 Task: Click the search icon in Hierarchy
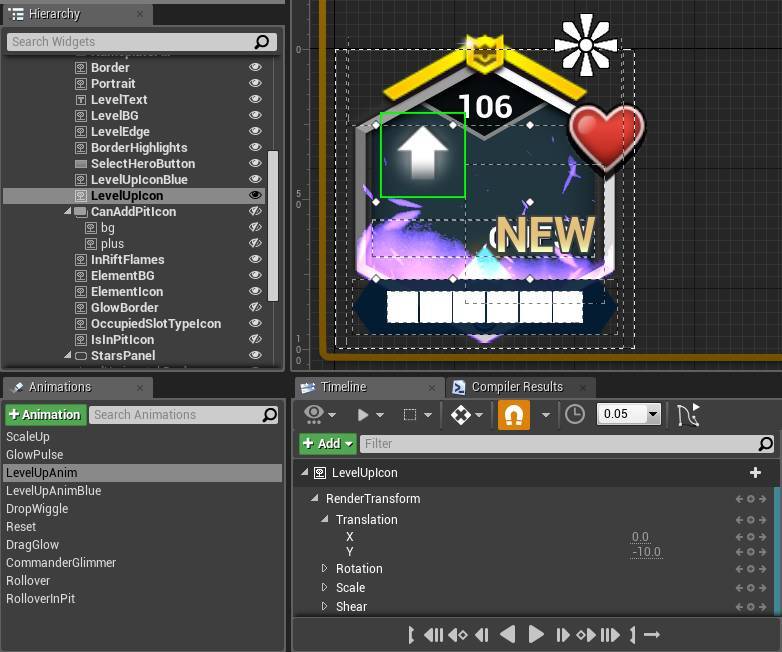pyautogui.click(x=262, y=42)
